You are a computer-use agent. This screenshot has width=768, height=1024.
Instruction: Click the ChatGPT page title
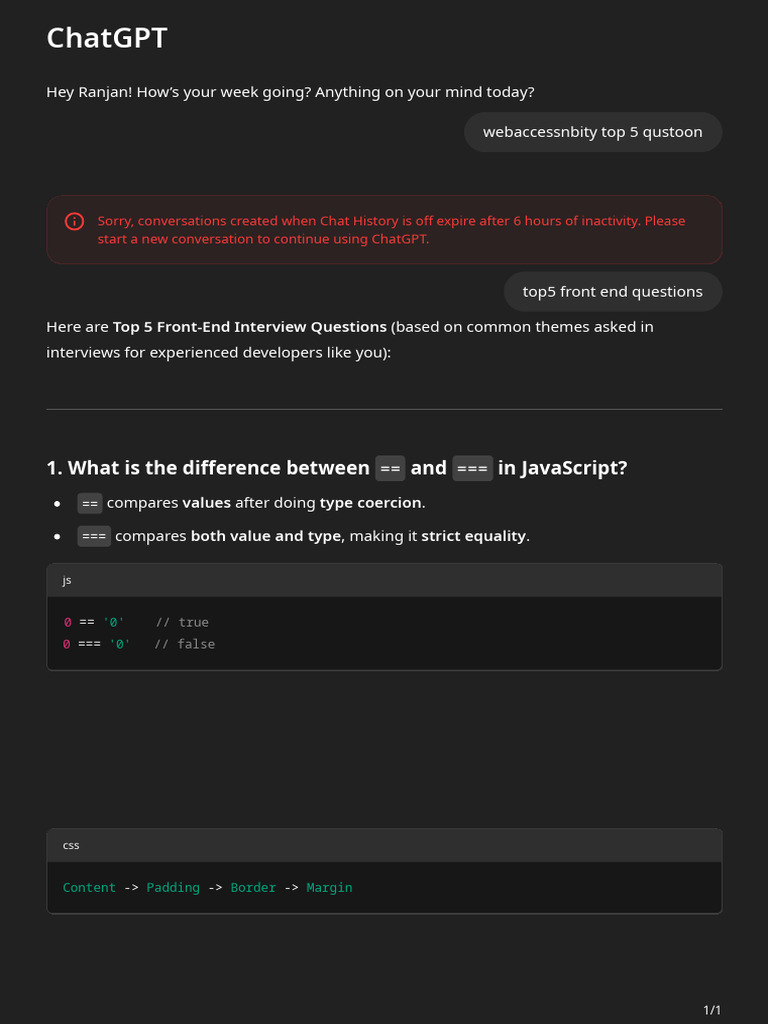click(107, 38)
